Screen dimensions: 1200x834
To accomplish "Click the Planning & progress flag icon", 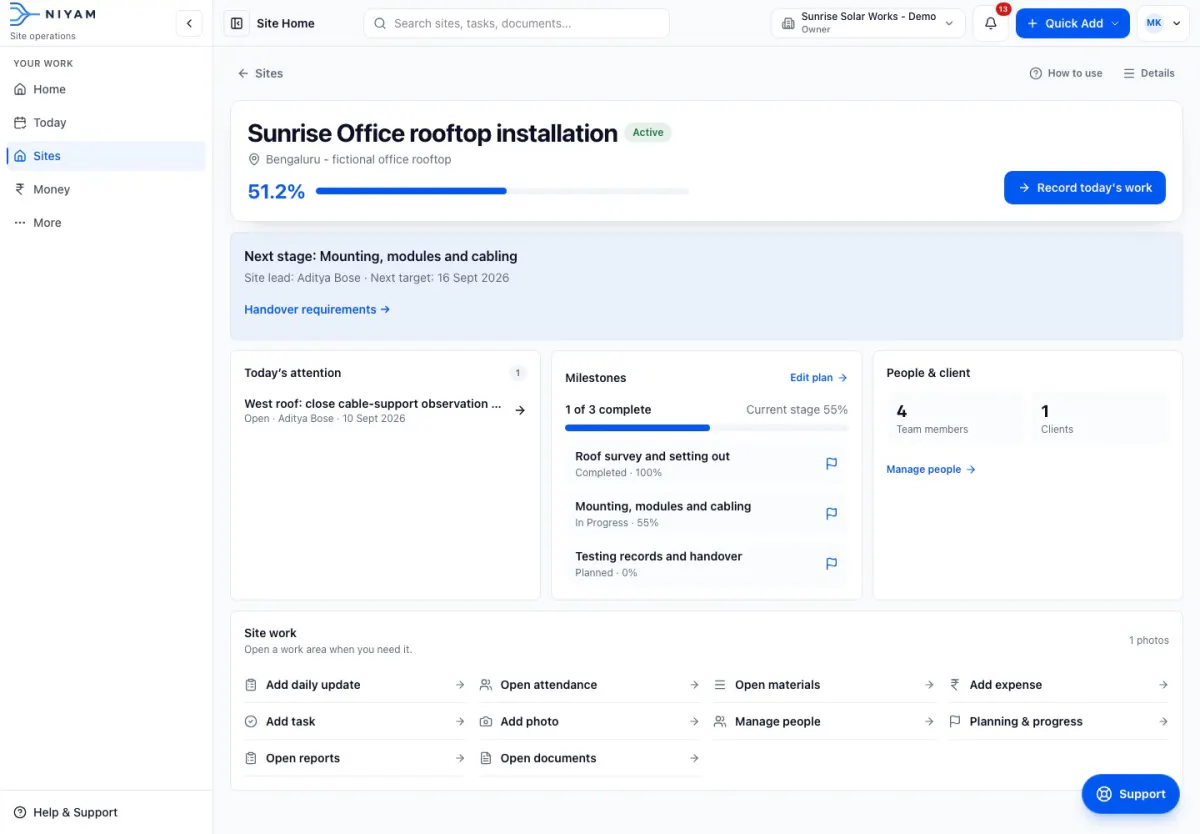I will click(955, 722).
